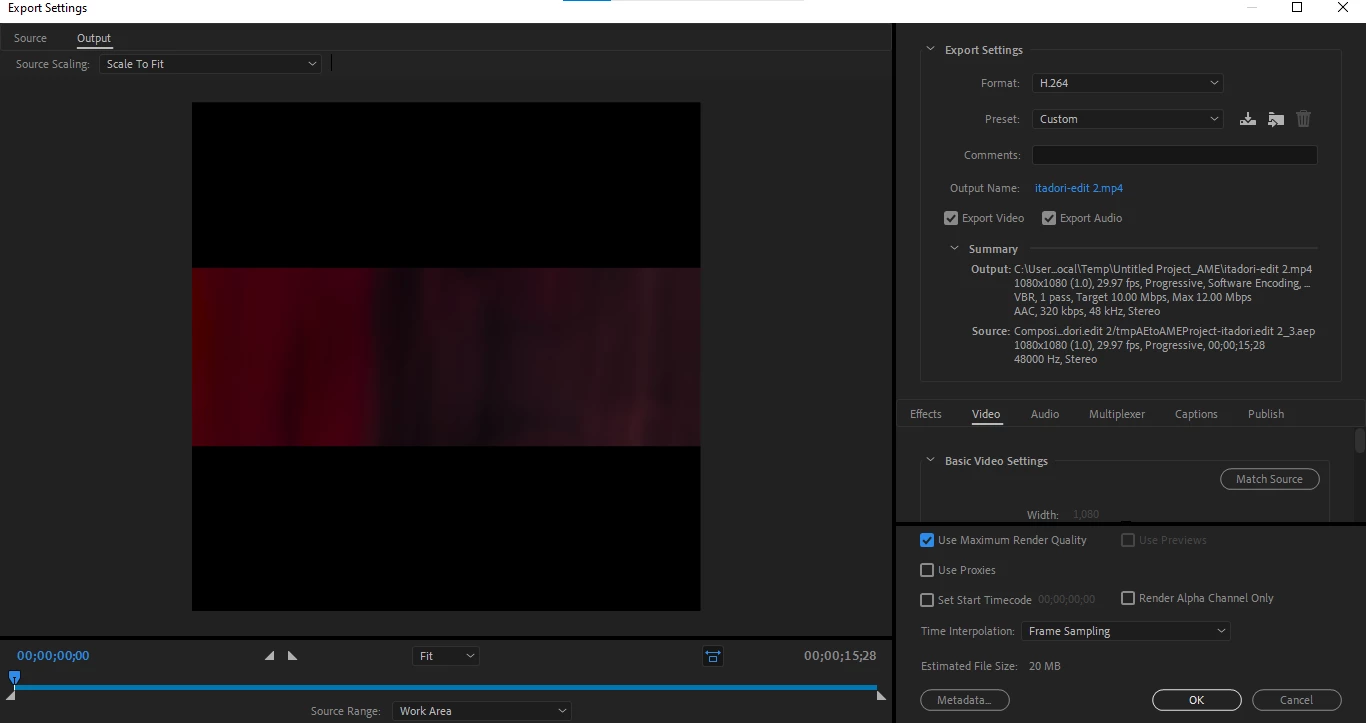Screen dimensions: 1366x723
Task: Open the Publish tab
Action: 1266,414
